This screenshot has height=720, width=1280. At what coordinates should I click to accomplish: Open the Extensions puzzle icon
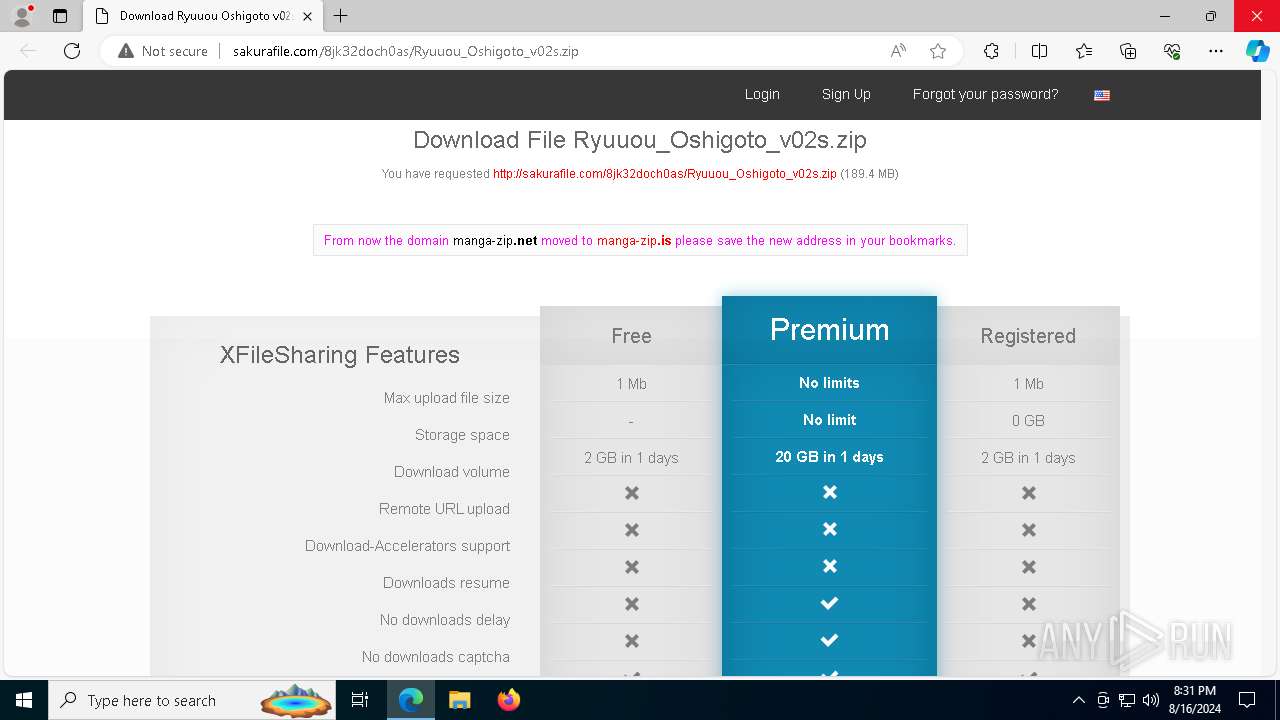pos(991,51)
